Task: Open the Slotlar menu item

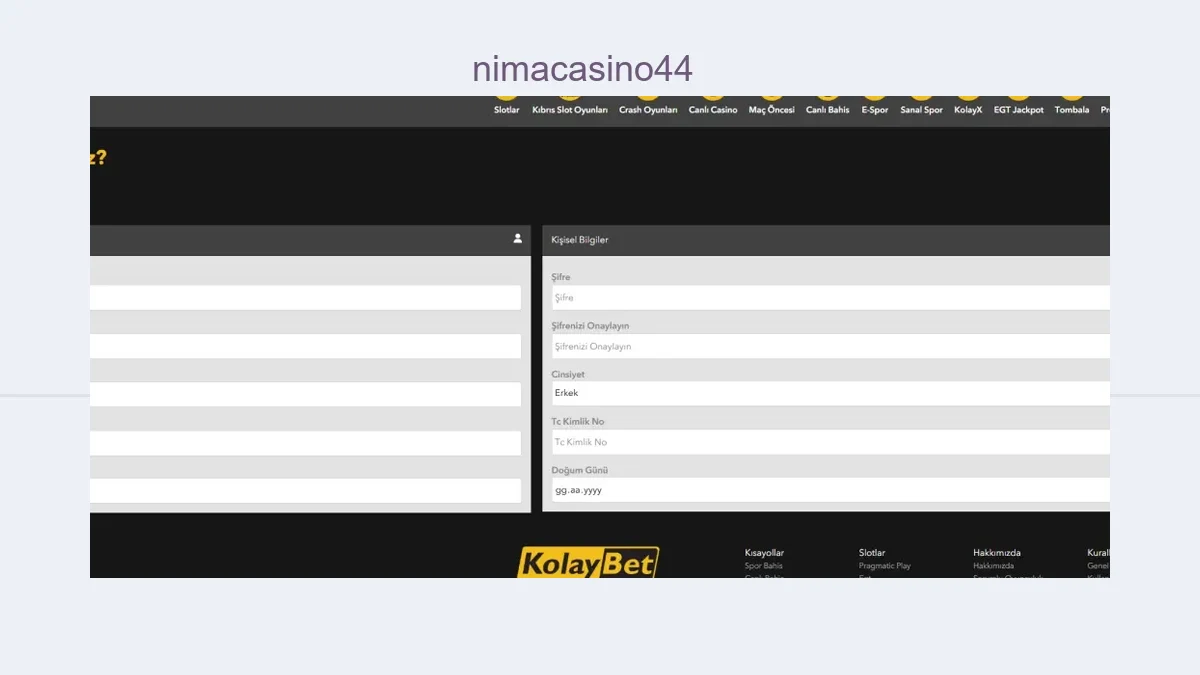Action: [507, 109]
